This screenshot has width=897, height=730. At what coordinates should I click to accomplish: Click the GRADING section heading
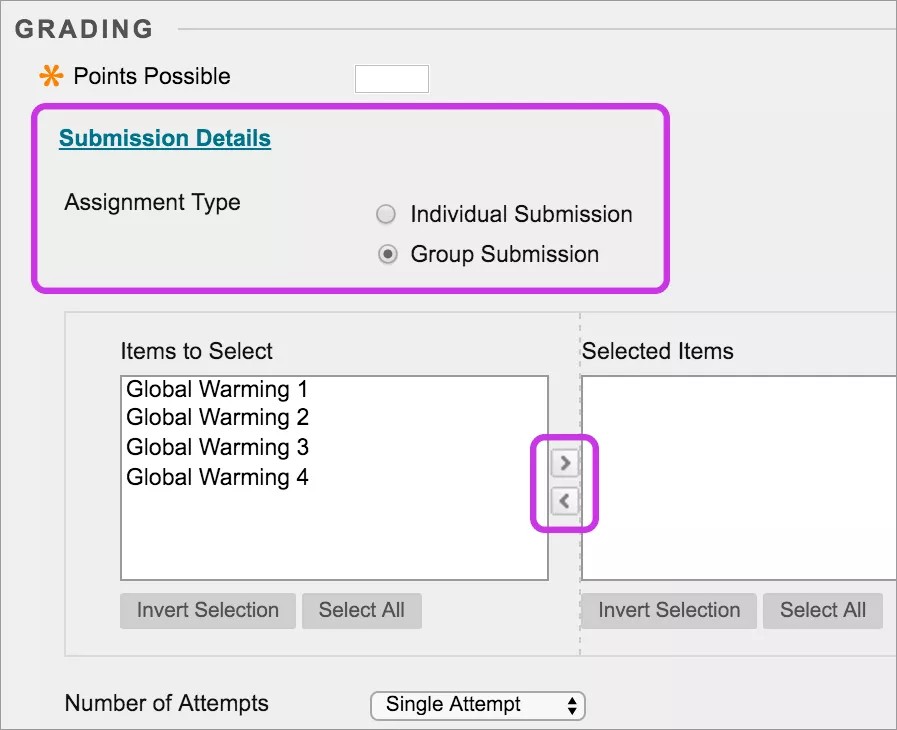(x=84, y=29)
